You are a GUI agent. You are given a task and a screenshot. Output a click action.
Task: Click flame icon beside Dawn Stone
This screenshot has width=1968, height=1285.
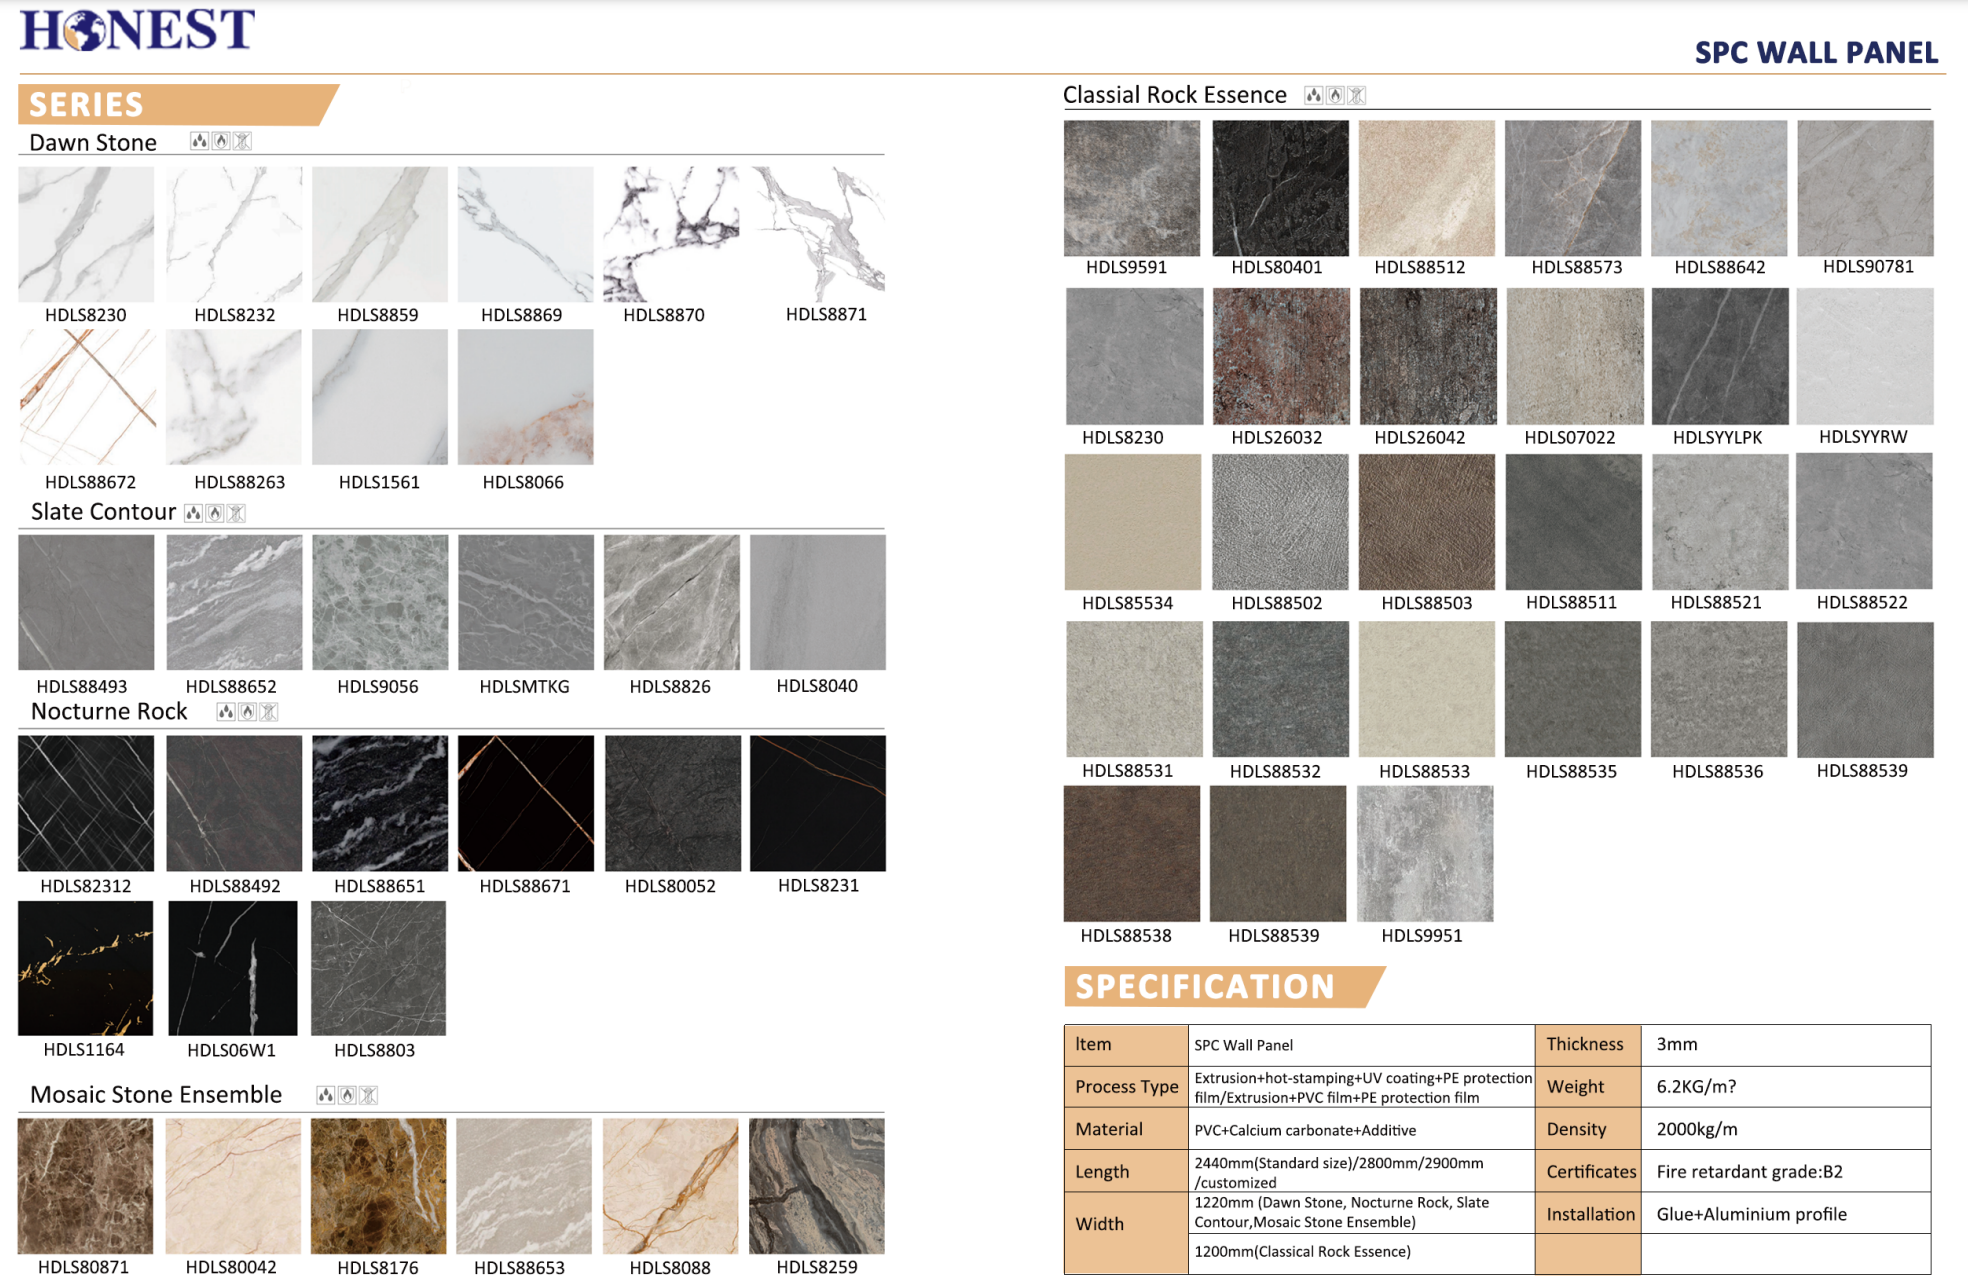pyautogui.click(x=221, y=142)
